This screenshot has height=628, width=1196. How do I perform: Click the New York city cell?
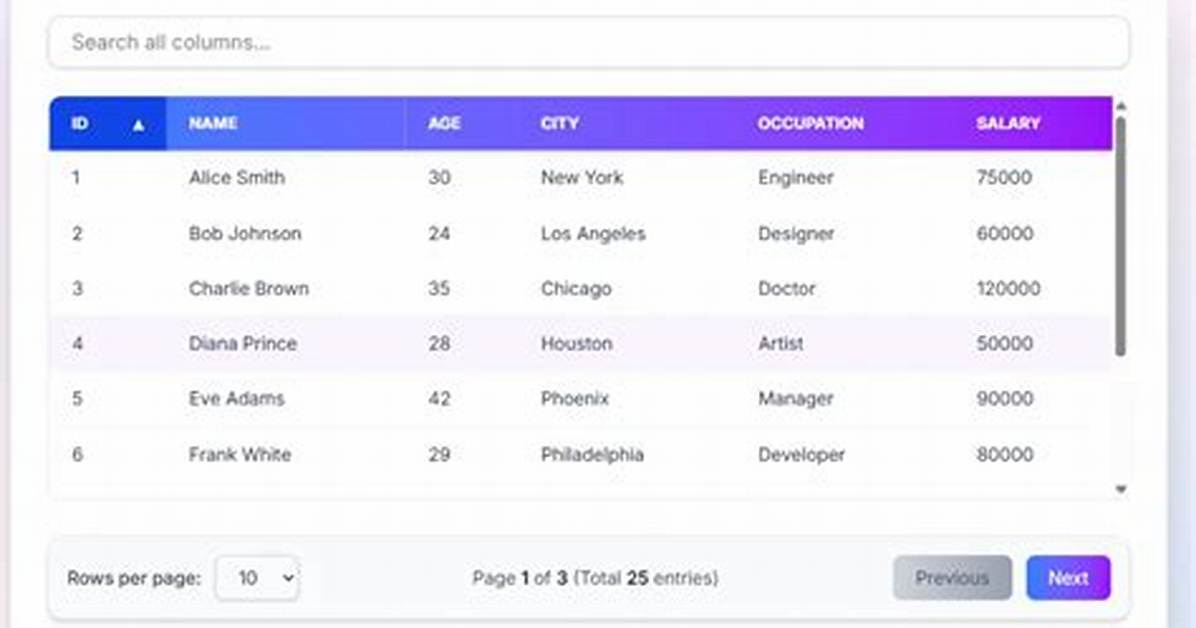tap(582, 178)
